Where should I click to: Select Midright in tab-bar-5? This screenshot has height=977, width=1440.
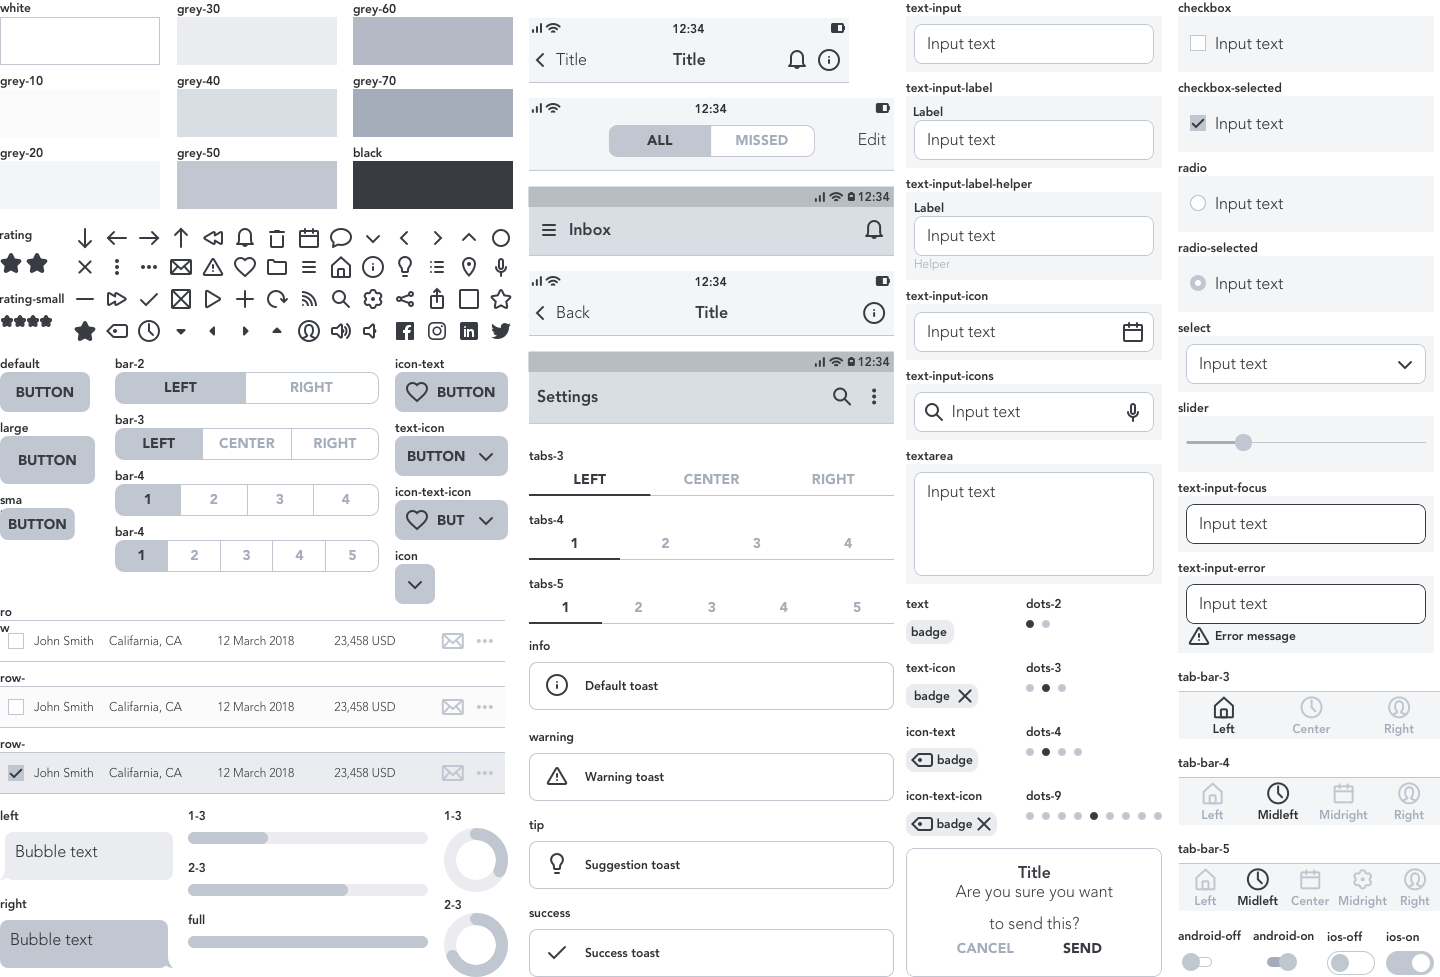point(1362,888)
